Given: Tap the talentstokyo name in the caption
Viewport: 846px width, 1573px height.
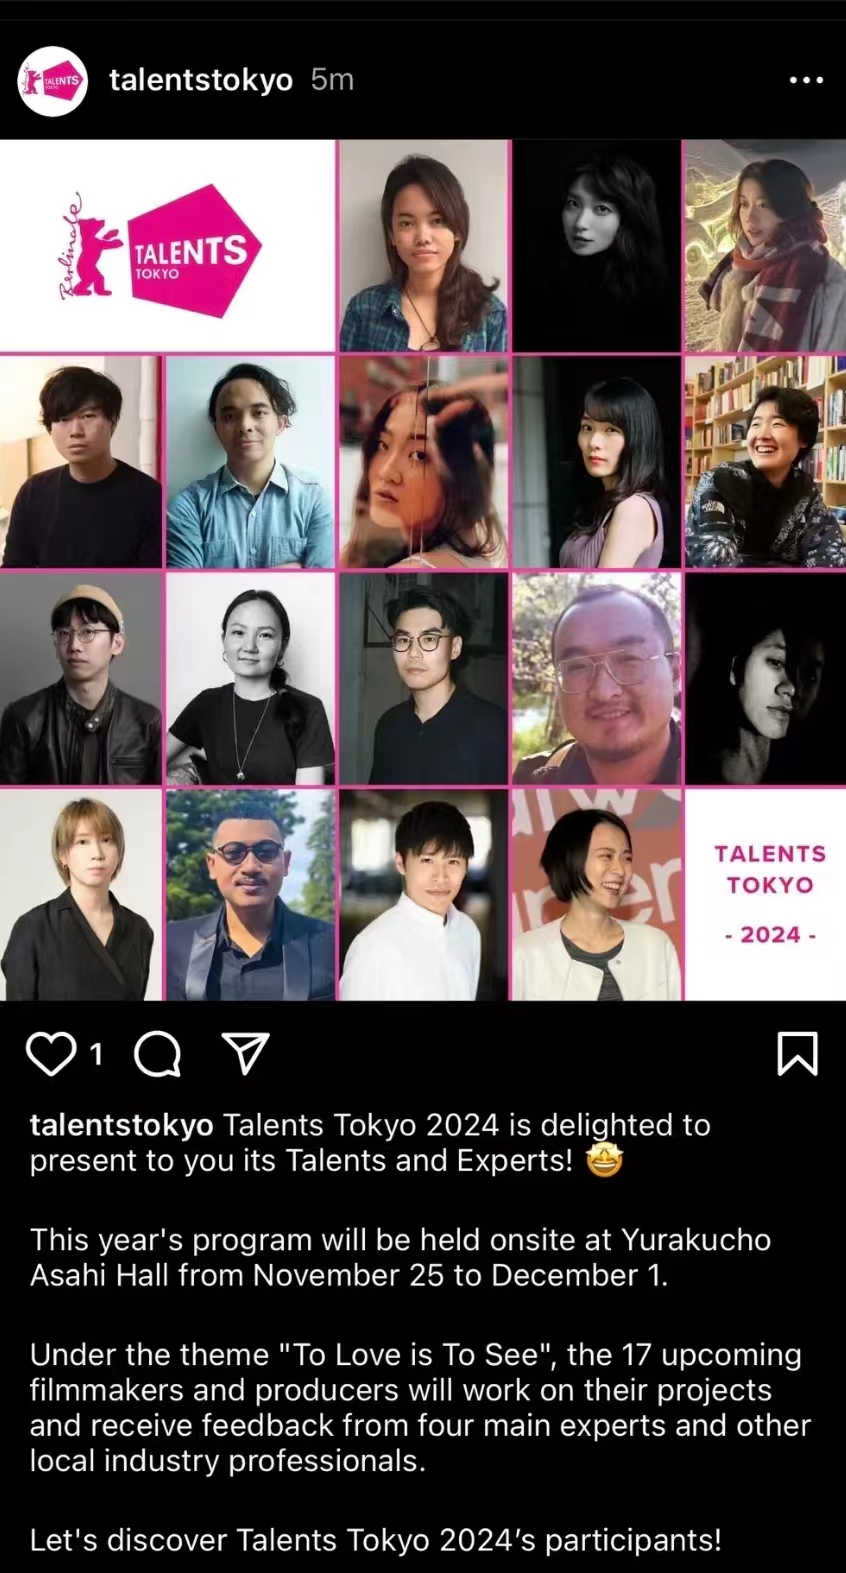Looking at the screenshot, I should click(x=121, y=1125).
